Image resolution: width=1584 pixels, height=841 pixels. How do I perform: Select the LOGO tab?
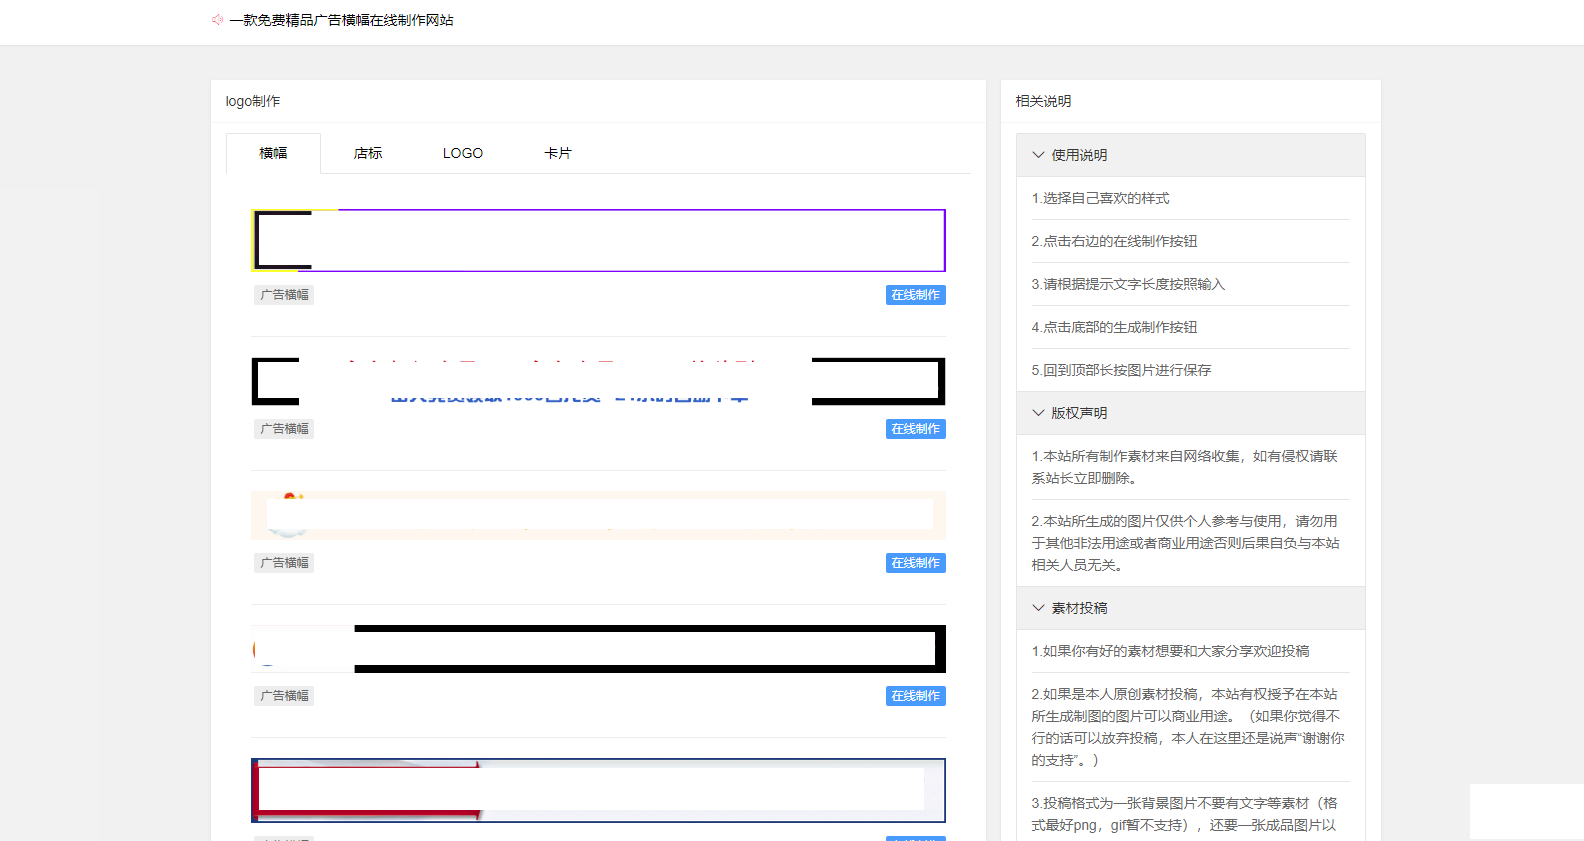coord(462,153)
